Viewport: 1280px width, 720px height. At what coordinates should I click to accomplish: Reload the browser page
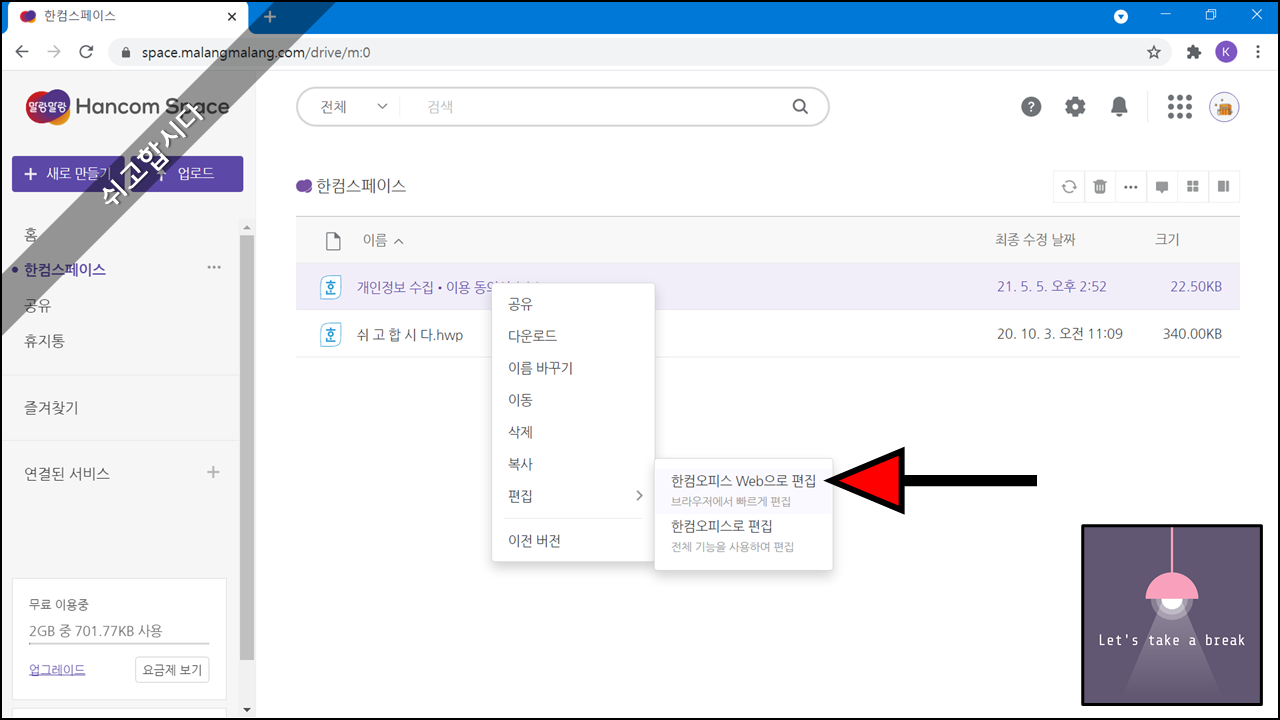pyautogui.click(x=86, y=52)
